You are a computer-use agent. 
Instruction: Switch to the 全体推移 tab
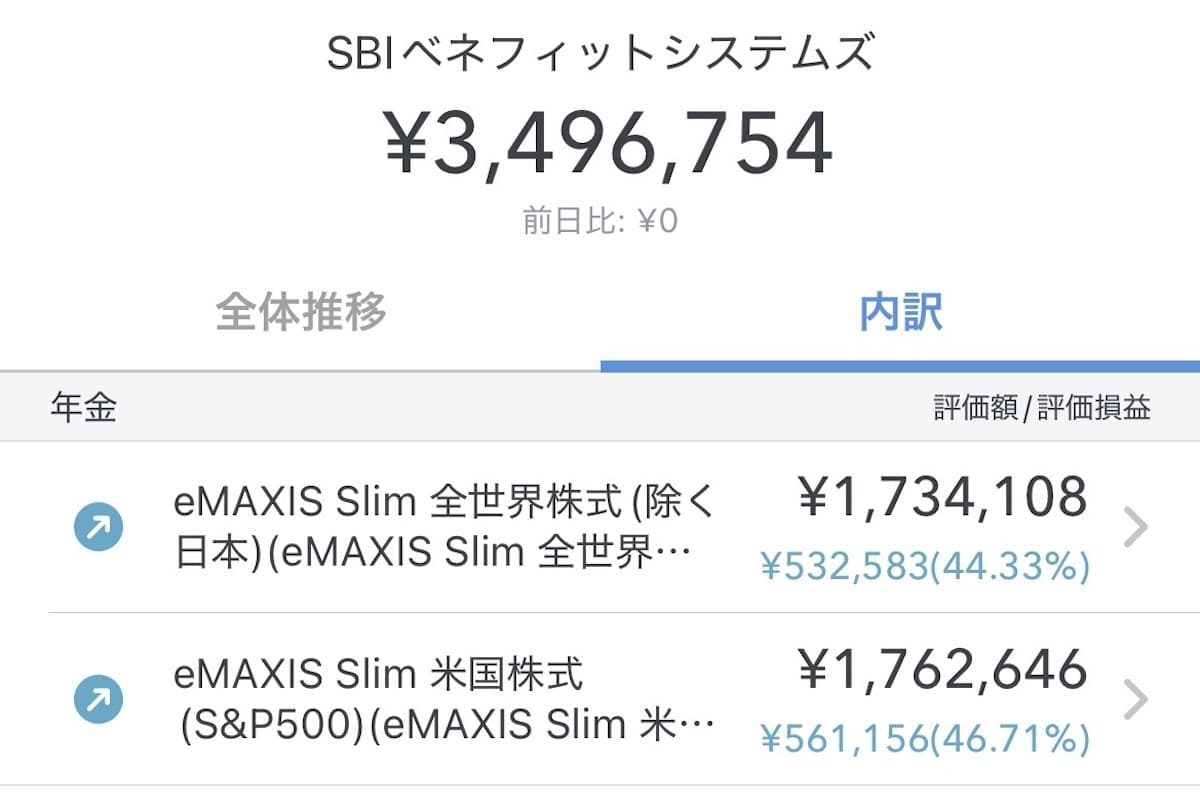[x=300, y=313]
